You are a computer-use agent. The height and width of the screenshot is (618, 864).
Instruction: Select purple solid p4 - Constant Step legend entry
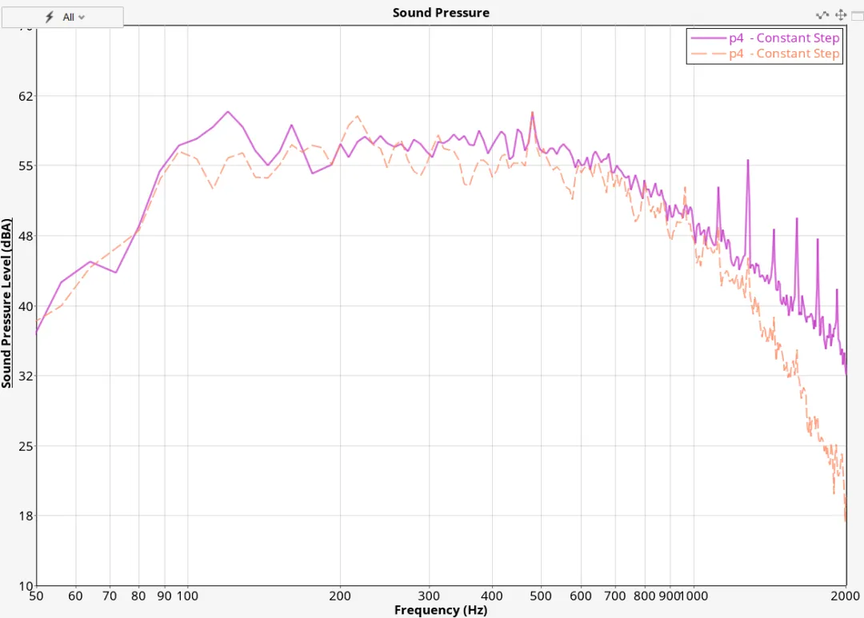pyautogui.click(x=765, y=38)
